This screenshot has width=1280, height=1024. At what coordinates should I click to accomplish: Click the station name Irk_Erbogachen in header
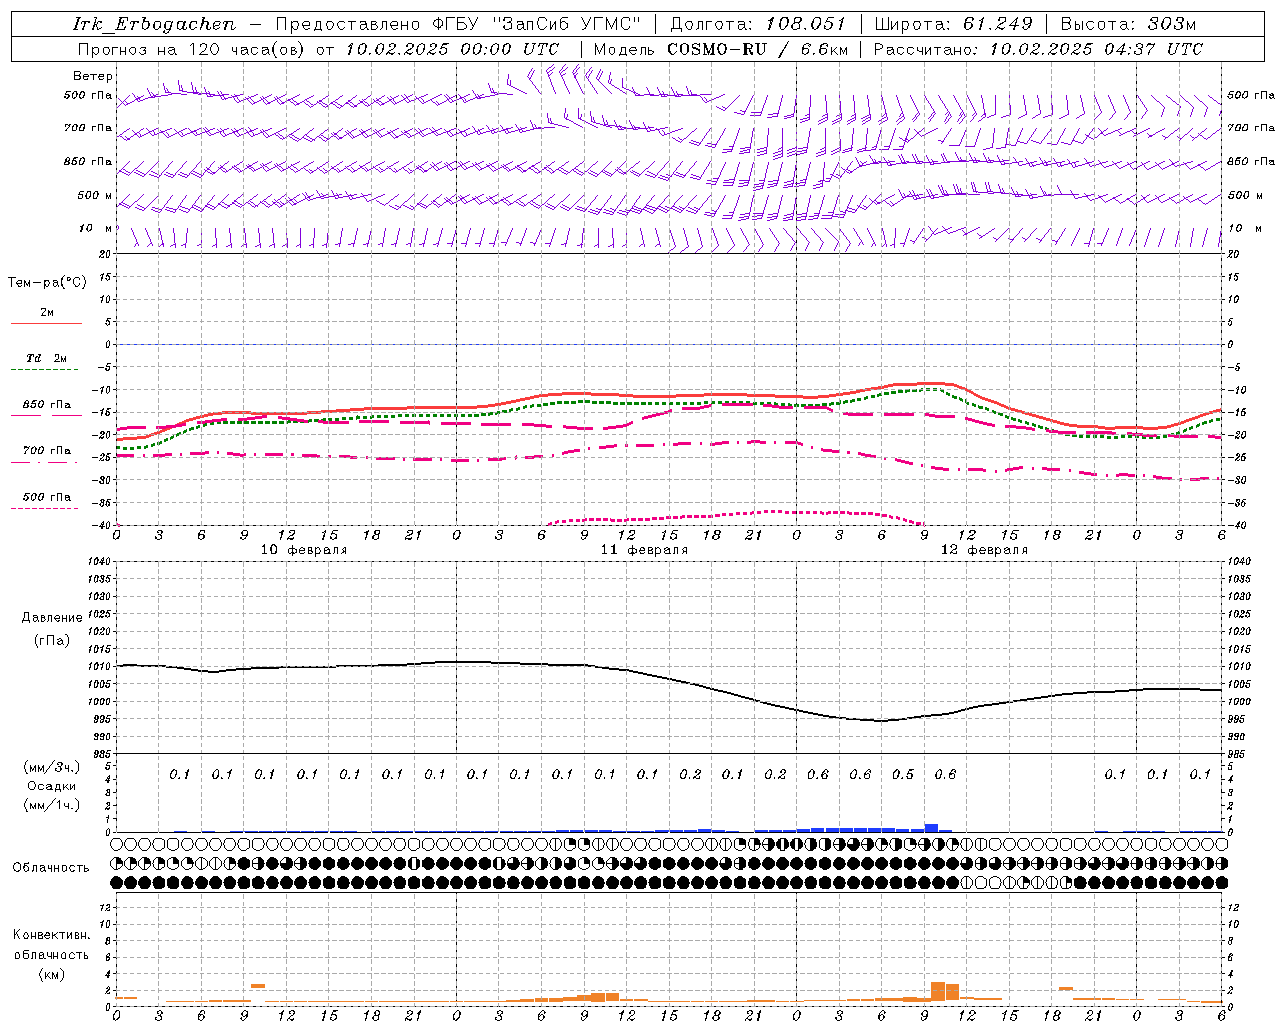click(154, 24)
